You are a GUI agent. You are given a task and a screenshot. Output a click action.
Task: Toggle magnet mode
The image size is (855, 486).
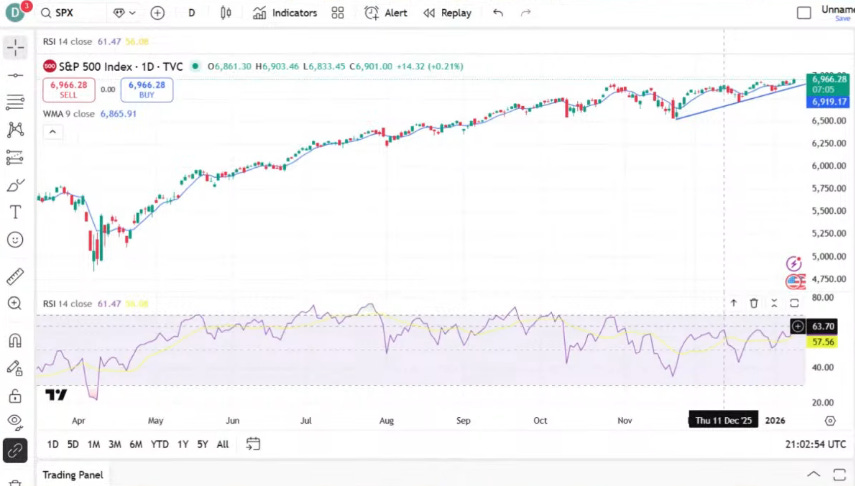pyautogui.click(x=15, y=341)
